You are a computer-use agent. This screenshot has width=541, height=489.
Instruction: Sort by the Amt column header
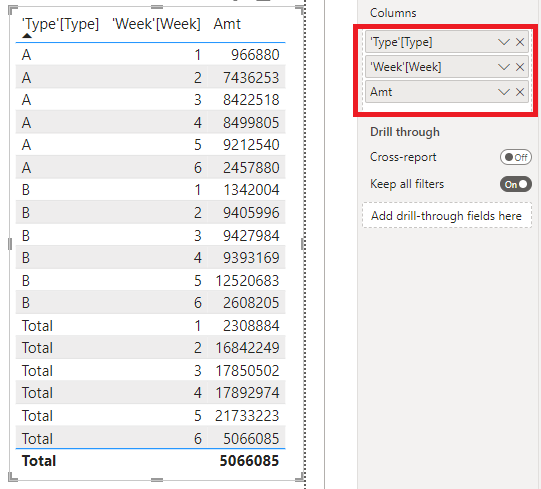coord(227,24)
